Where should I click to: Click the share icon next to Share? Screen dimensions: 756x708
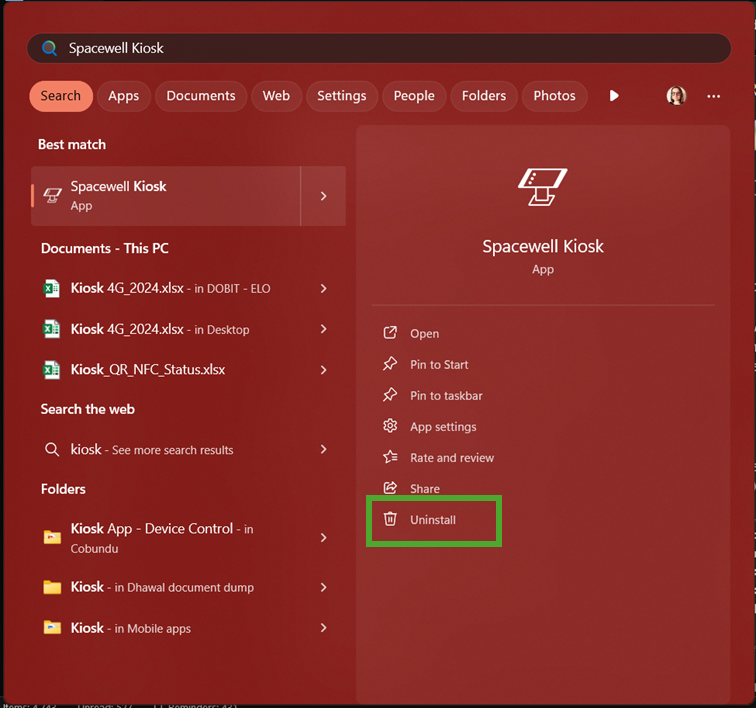[x=390, y=488]
